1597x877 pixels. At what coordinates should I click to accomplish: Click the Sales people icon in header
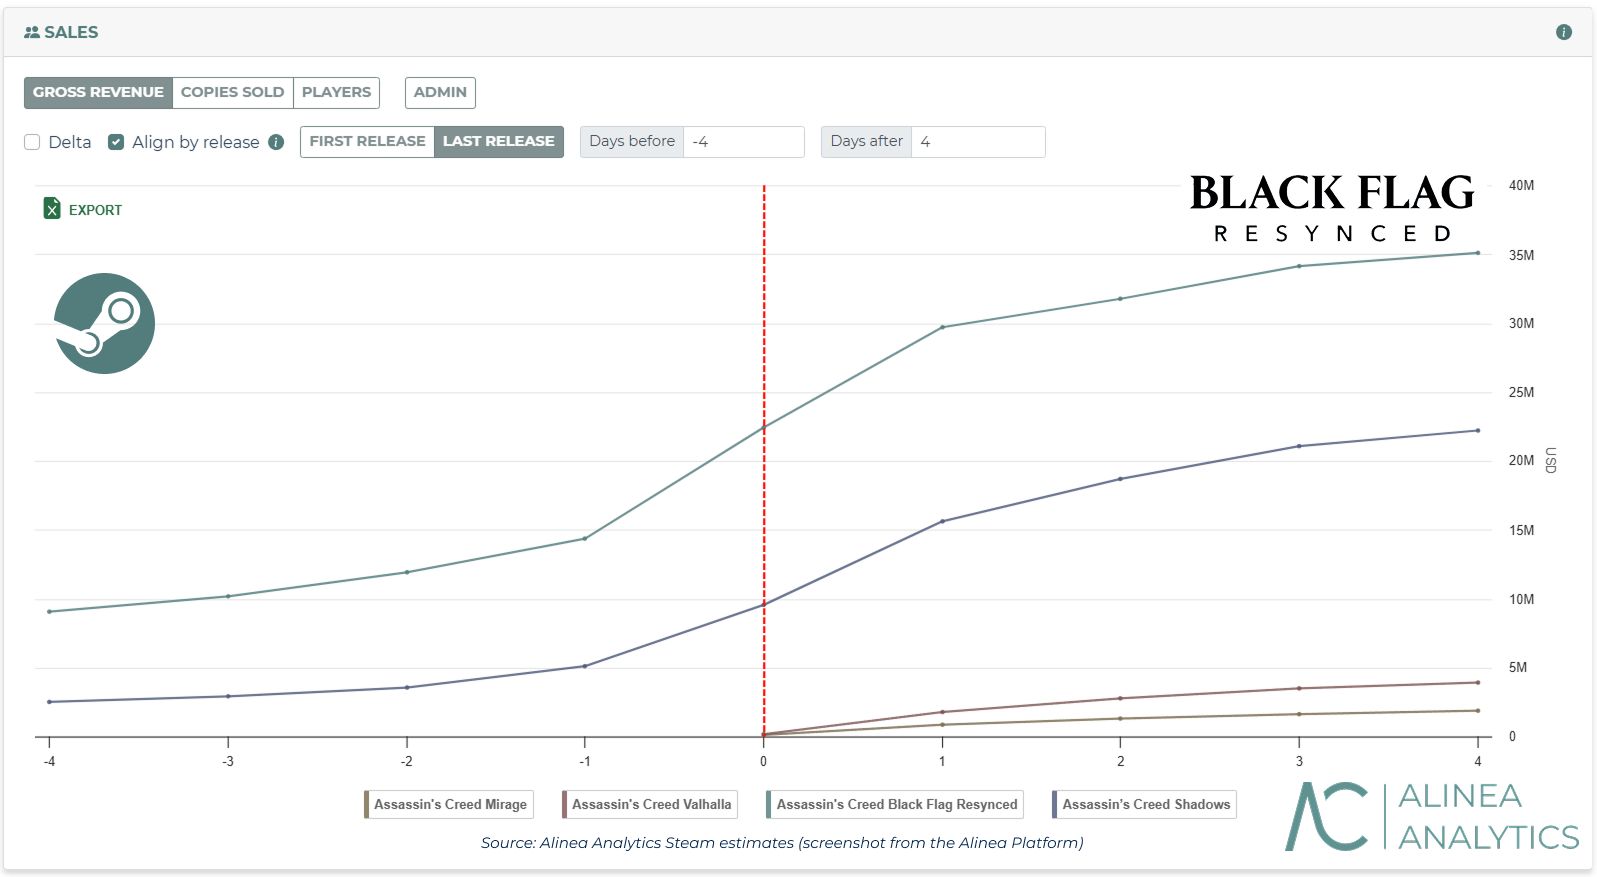pos(32,32)
